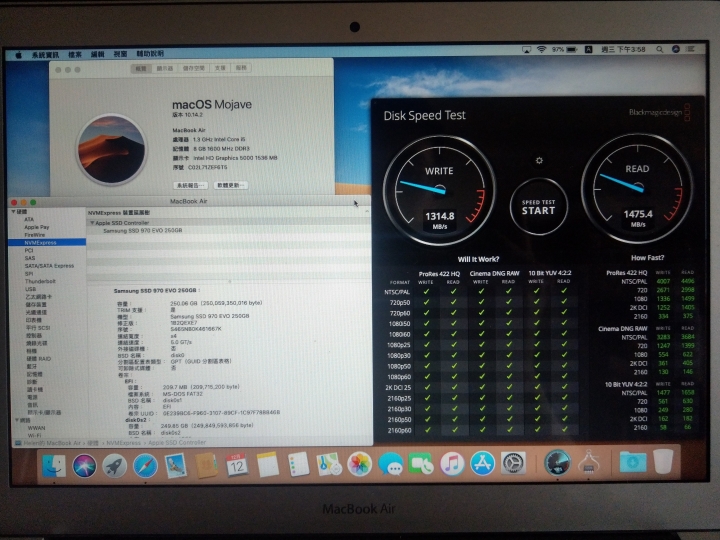This screenshot has width=720, height=540.
Task: Click Disk Speed Test gauge icon in Dock
Action: point(557,462)
